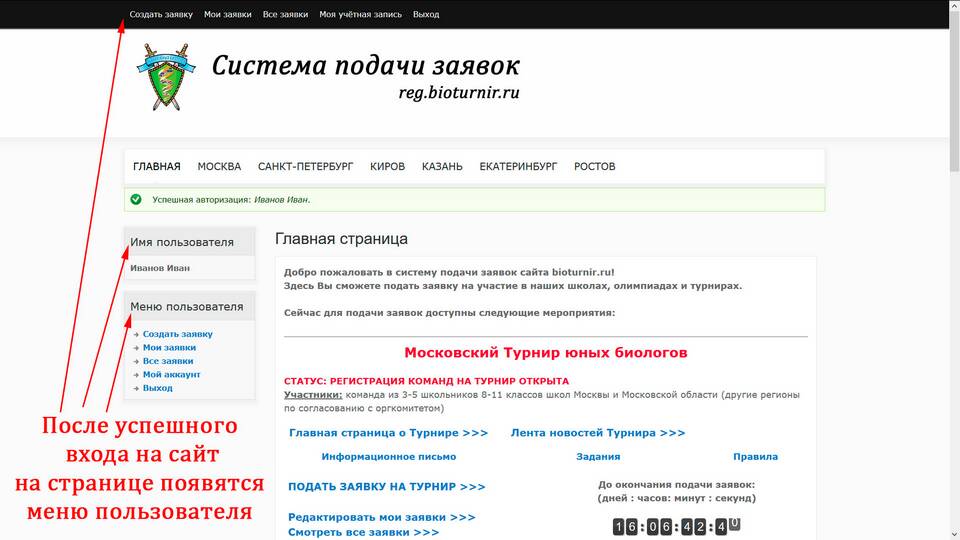Select the САНКТ-ПЕТЕРБУРГ tab

(x=306, y=167)
